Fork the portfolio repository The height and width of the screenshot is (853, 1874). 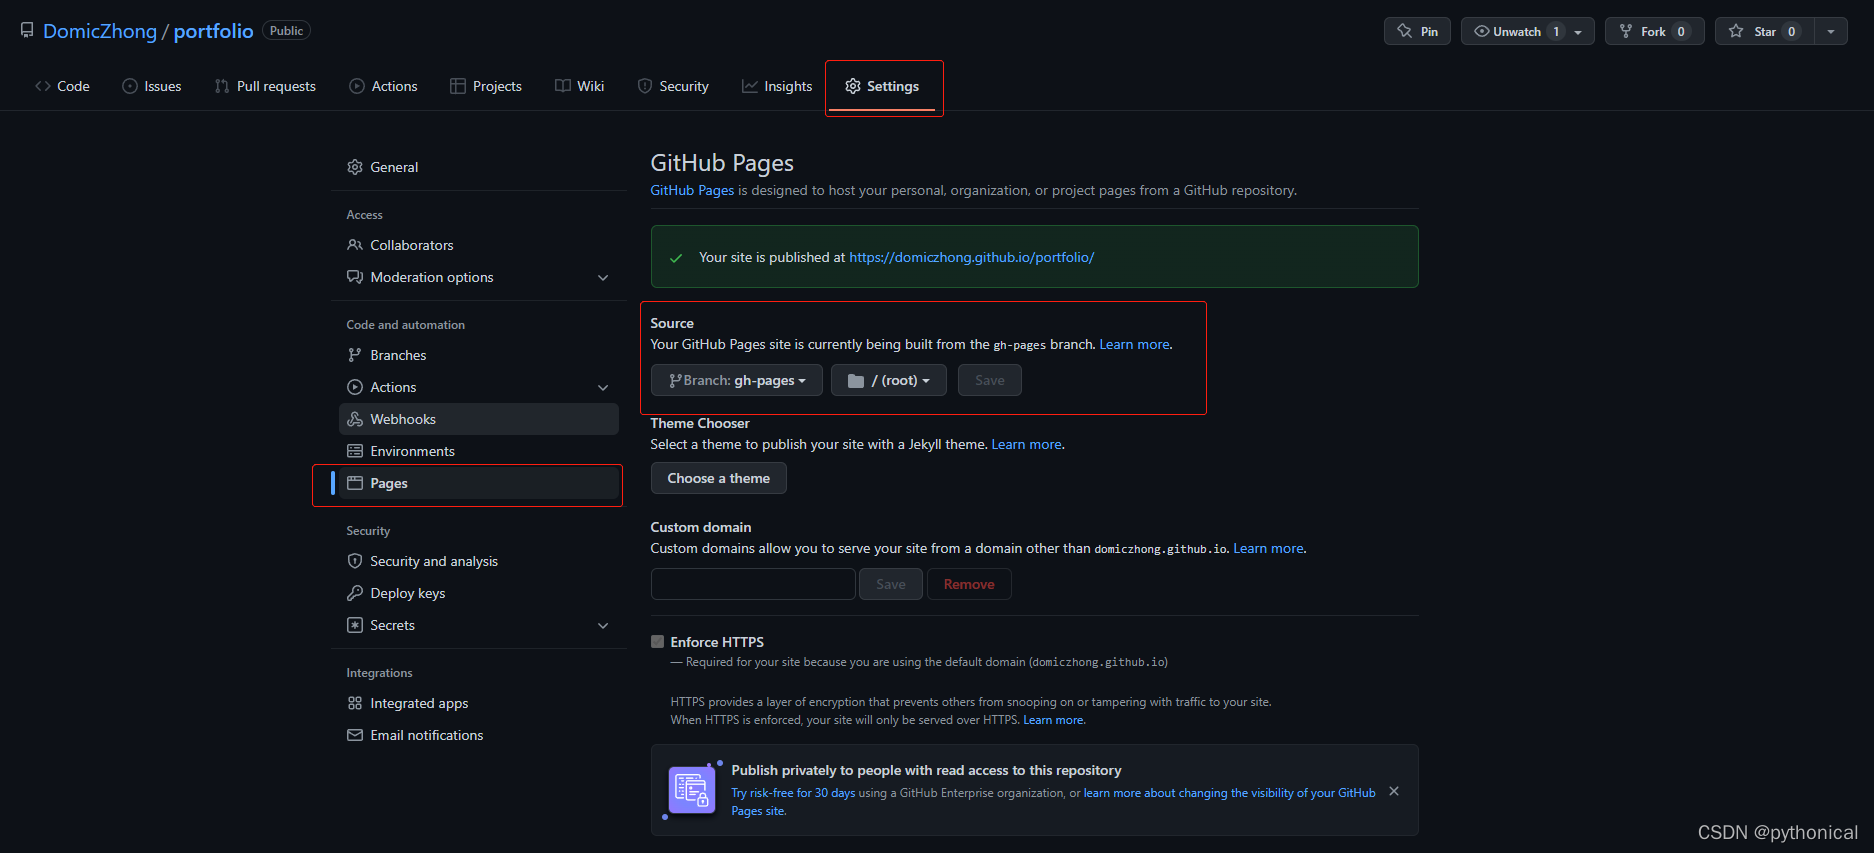[x=1655, y=31]
